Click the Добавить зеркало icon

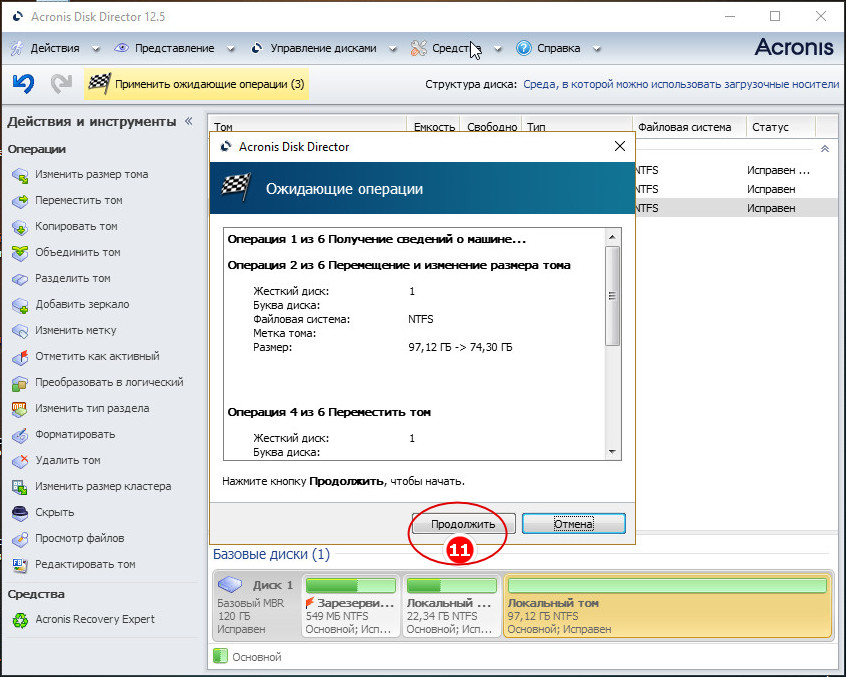point(20,305)
